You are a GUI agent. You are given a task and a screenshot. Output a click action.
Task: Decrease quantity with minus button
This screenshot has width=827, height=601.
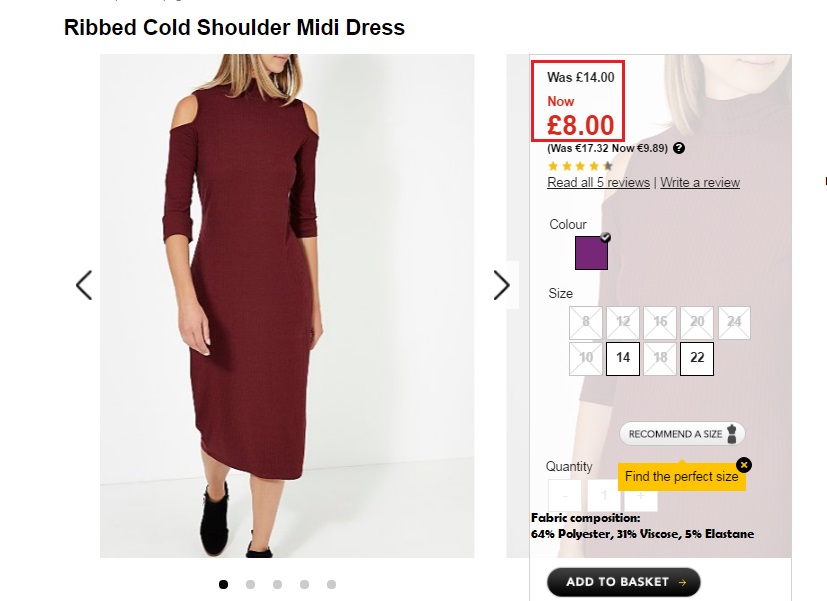click(565, 496)
